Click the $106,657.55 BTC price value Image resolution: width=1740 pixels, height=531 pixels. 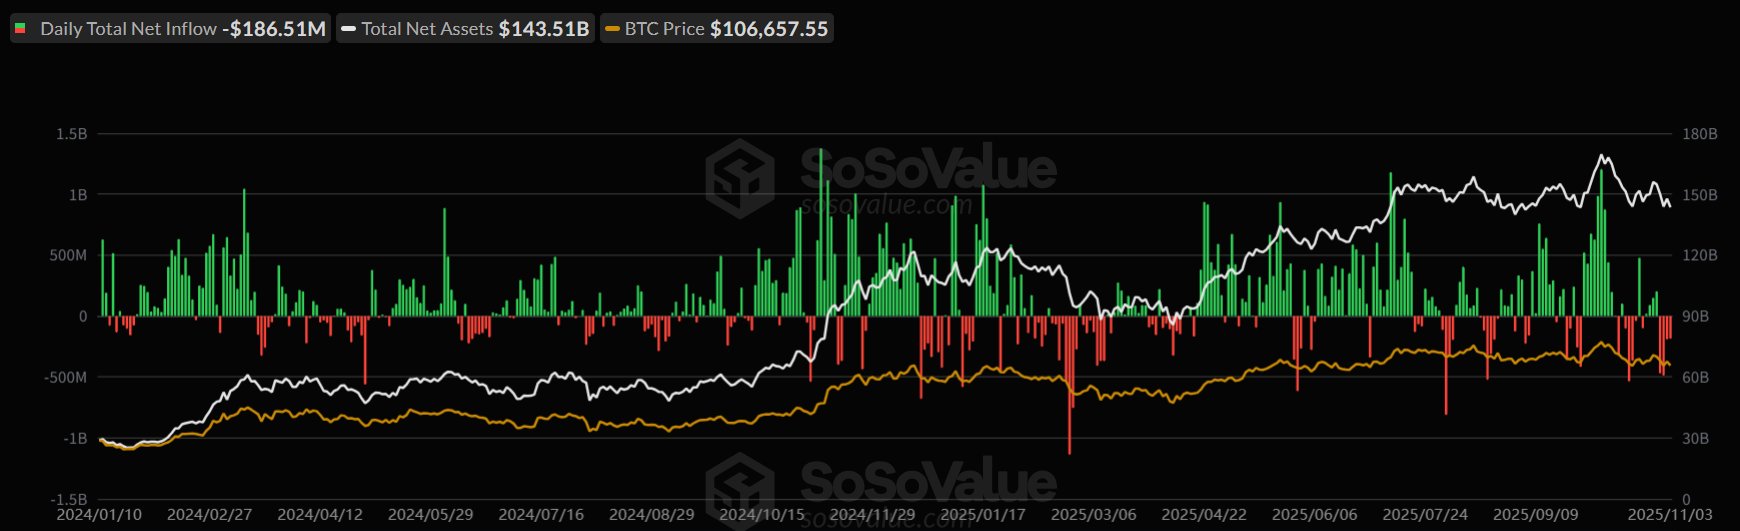click(x=769, y=29)
